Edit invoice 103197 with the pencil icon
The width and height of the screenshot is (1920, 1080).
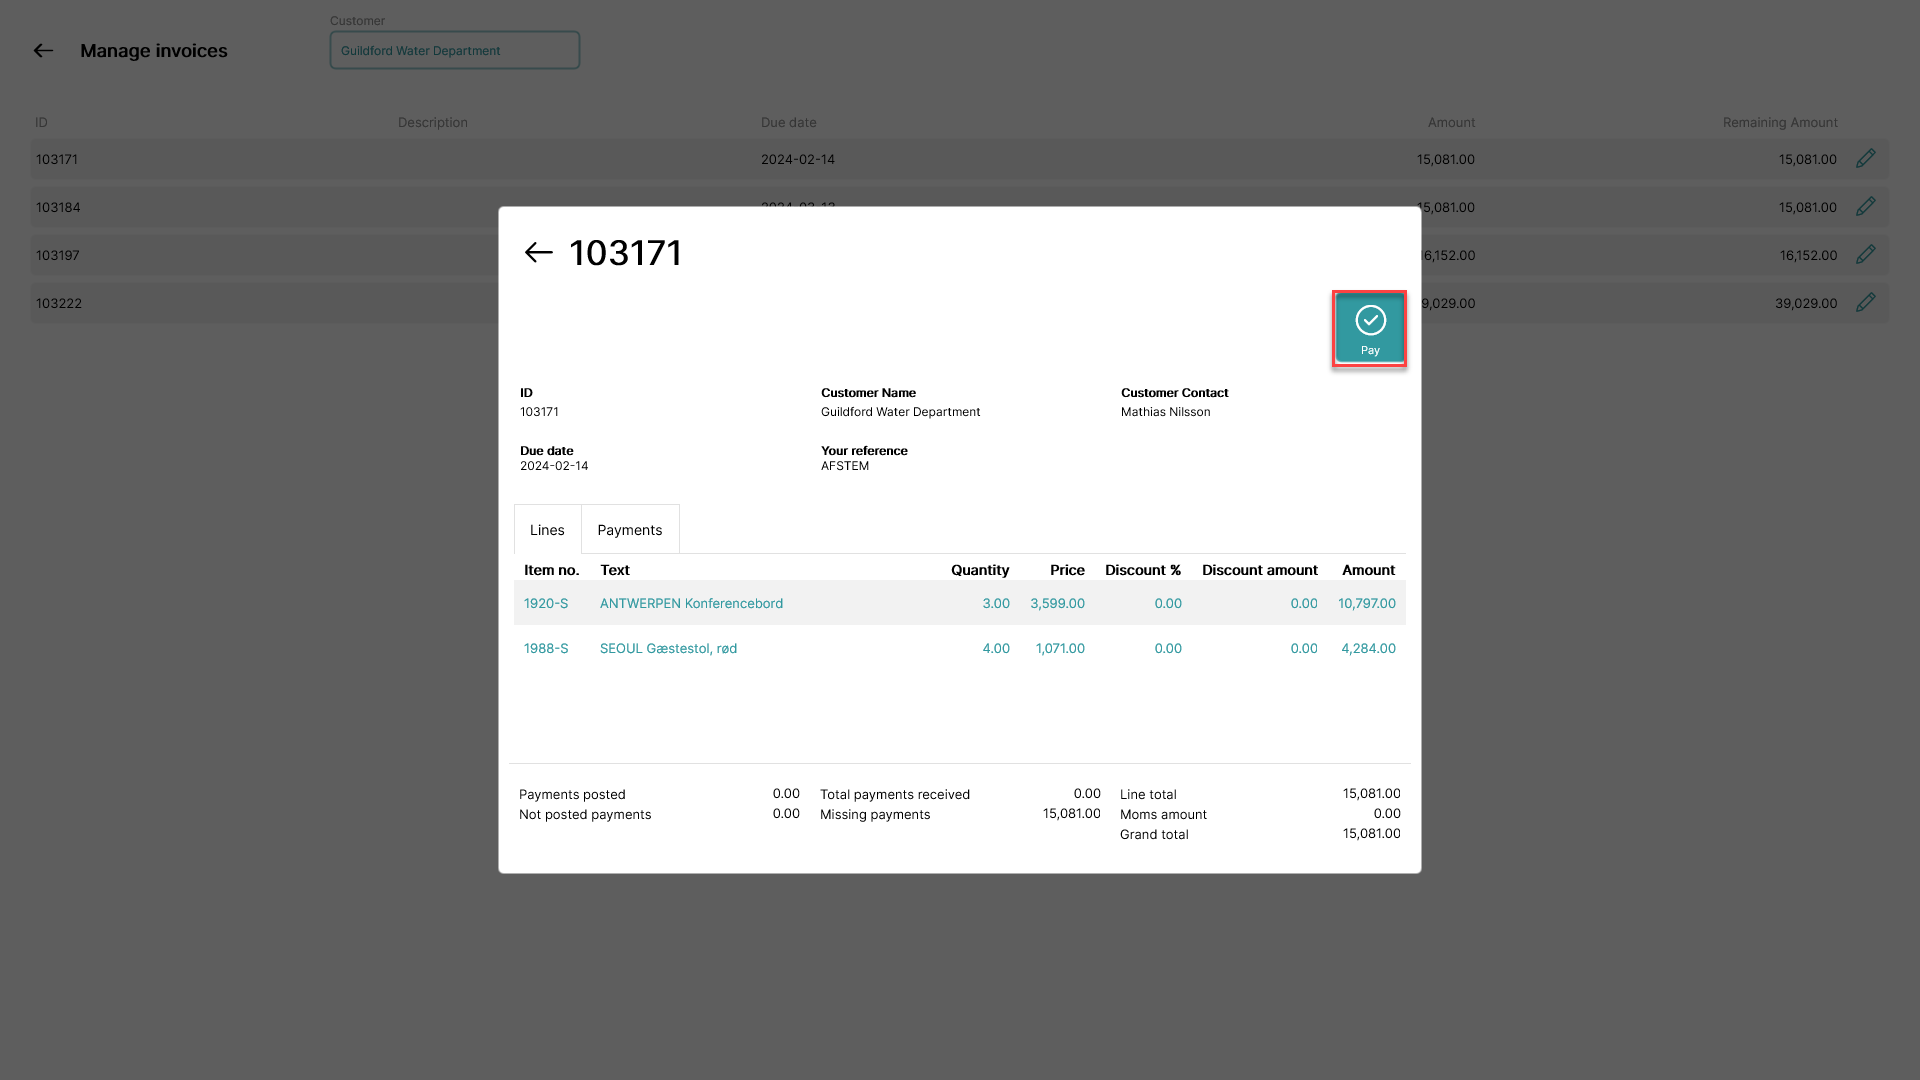click(1866, 255)
